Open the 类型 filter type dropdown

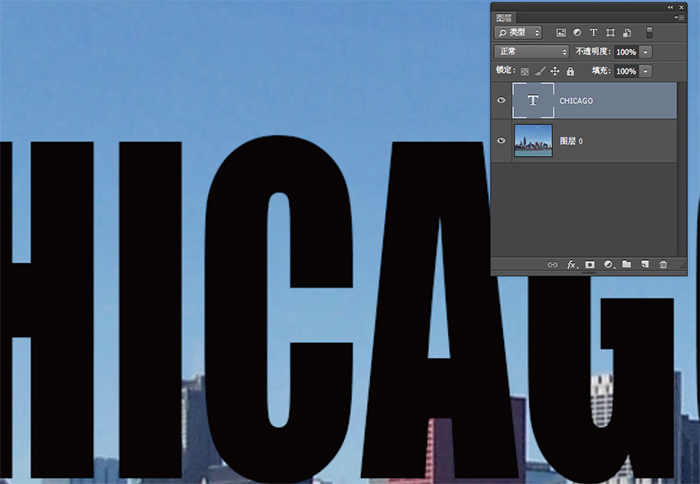[518, 33]
